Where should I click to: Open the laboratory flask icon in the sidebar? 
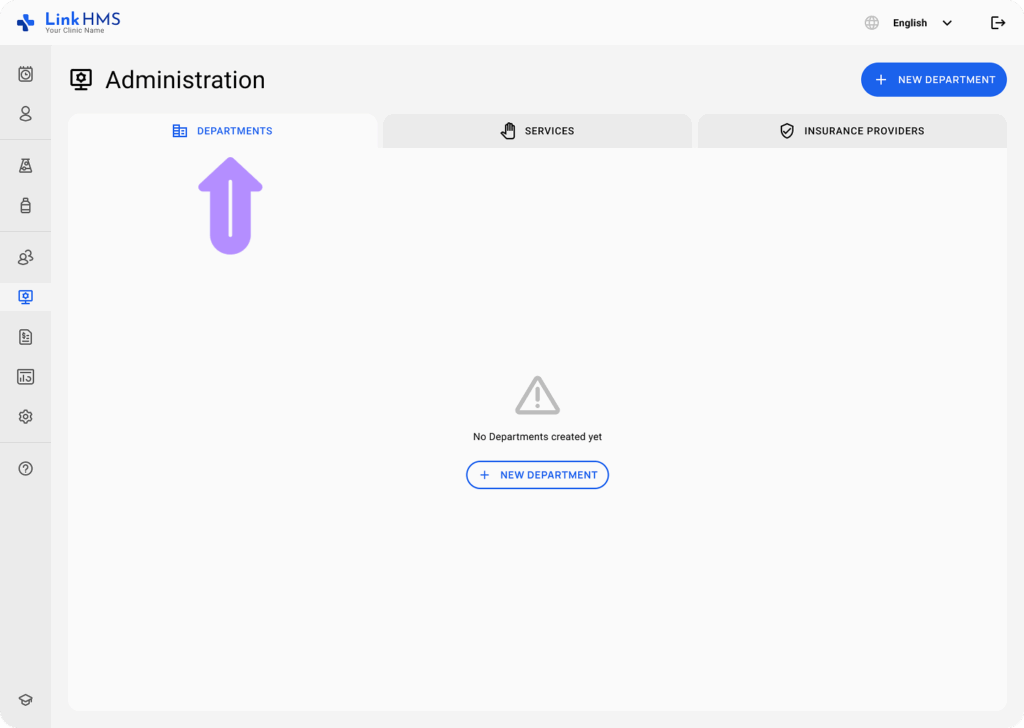point(26,166)
